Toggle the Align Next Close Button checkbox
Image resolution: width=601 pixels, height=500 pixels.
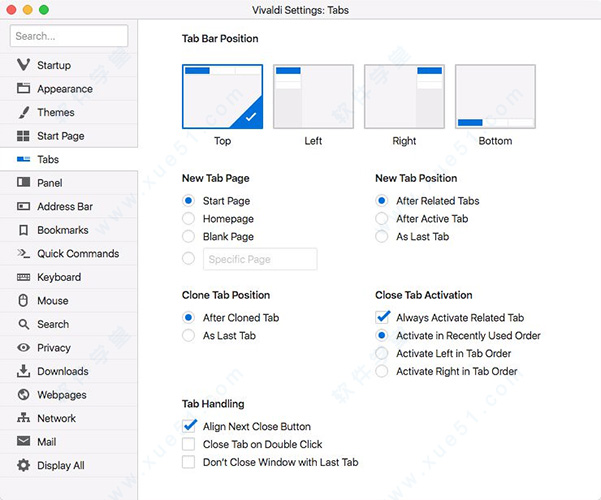click(x=189, y=426)
